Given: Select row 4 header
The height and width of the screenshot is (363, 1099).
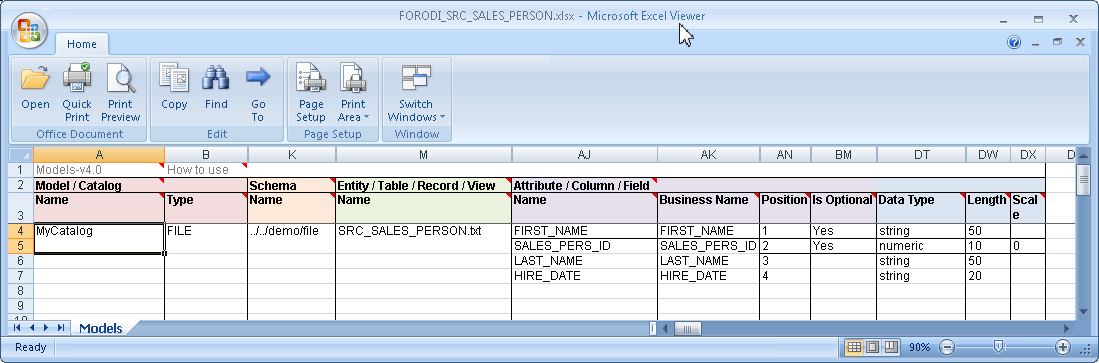Looking at the screenshot, I should click(21, 231).
